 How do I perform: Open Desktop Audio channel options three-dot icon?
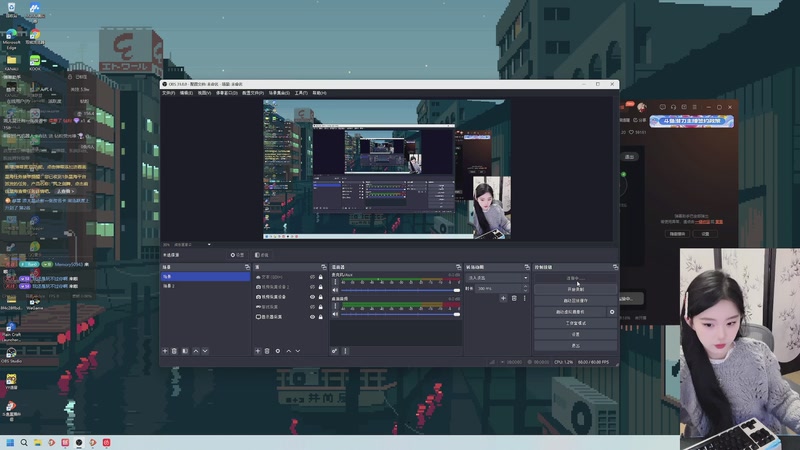click(335, 306)
